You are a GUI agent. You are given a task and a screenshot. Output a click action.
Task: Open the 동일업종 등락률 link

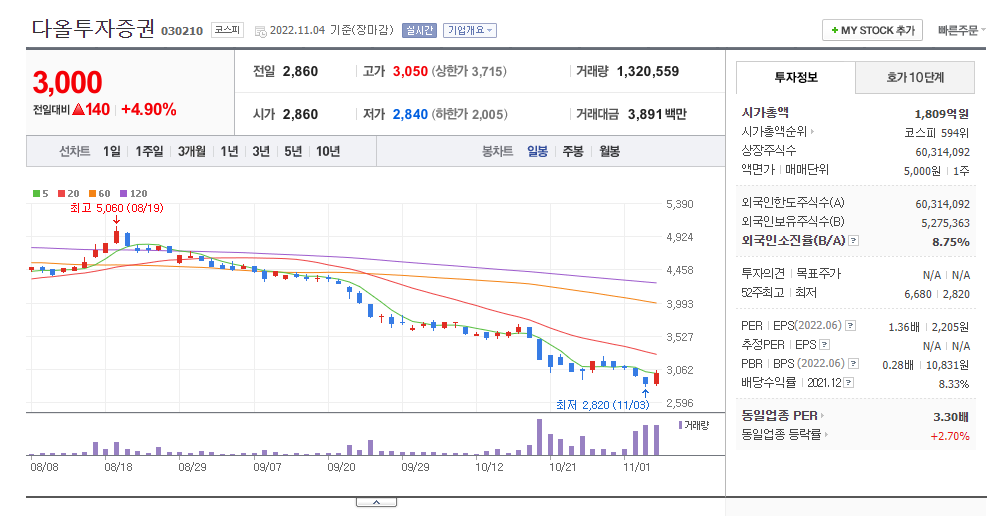[785, 435]
